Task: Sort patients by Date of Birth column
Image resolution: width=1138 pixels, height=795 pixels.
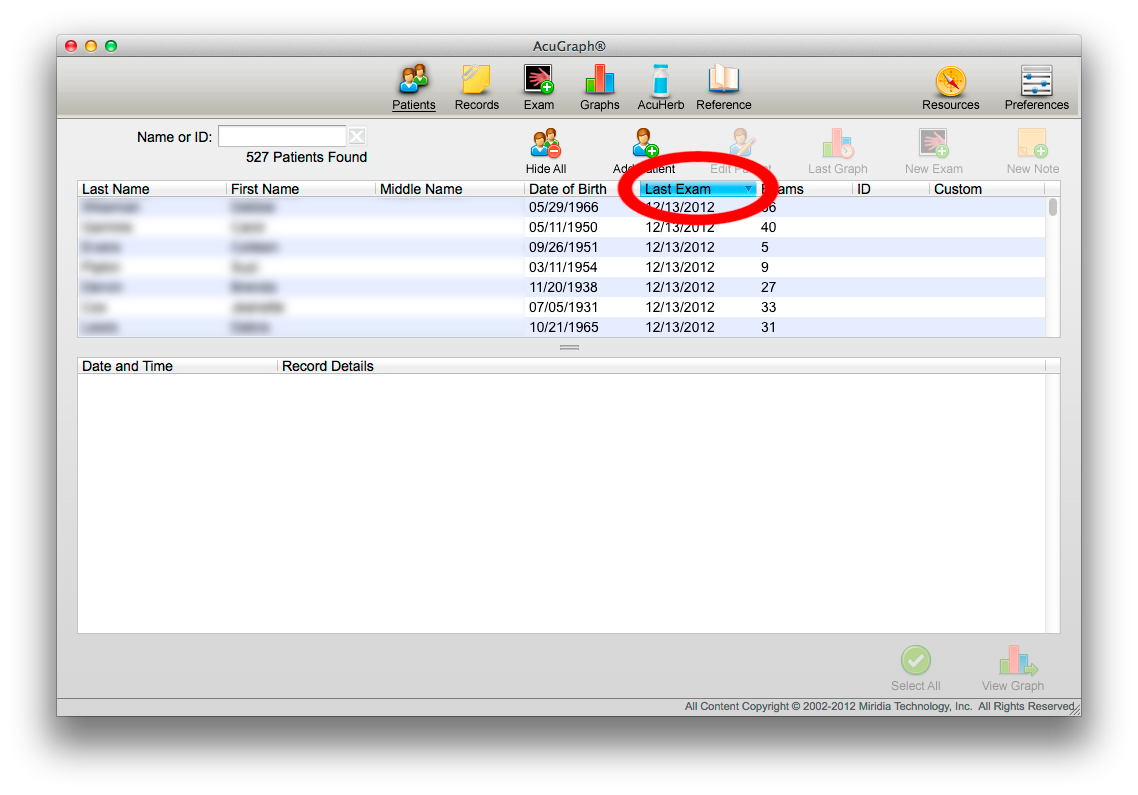Action: 582,189
